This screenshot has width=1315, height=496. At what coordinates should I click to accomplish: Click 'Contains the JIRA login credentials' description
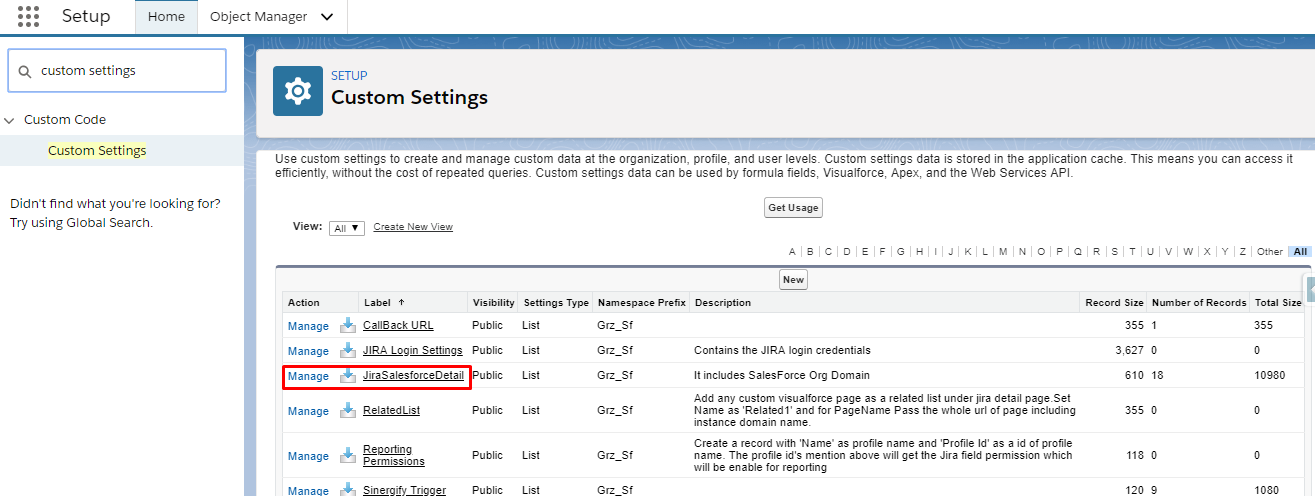782,351
